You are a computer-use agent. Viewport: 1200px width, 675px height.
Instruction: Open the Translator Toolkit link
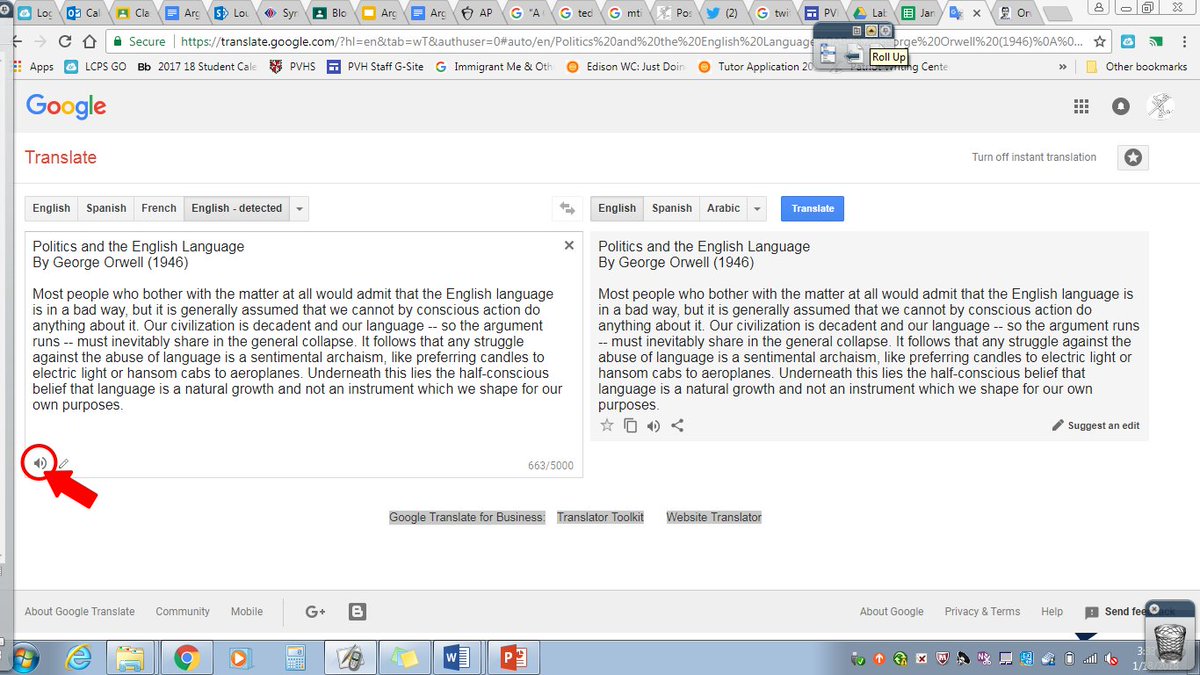click(x=600, y=517)
